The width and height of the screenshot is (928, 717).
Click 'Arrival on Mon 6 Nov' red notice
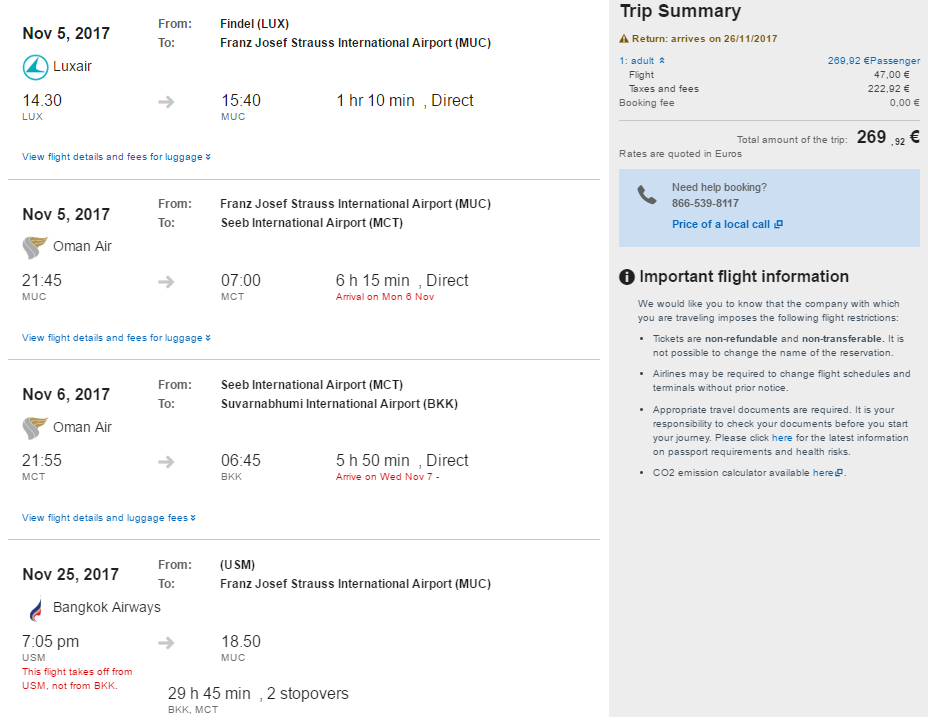[x=385, y=297]
